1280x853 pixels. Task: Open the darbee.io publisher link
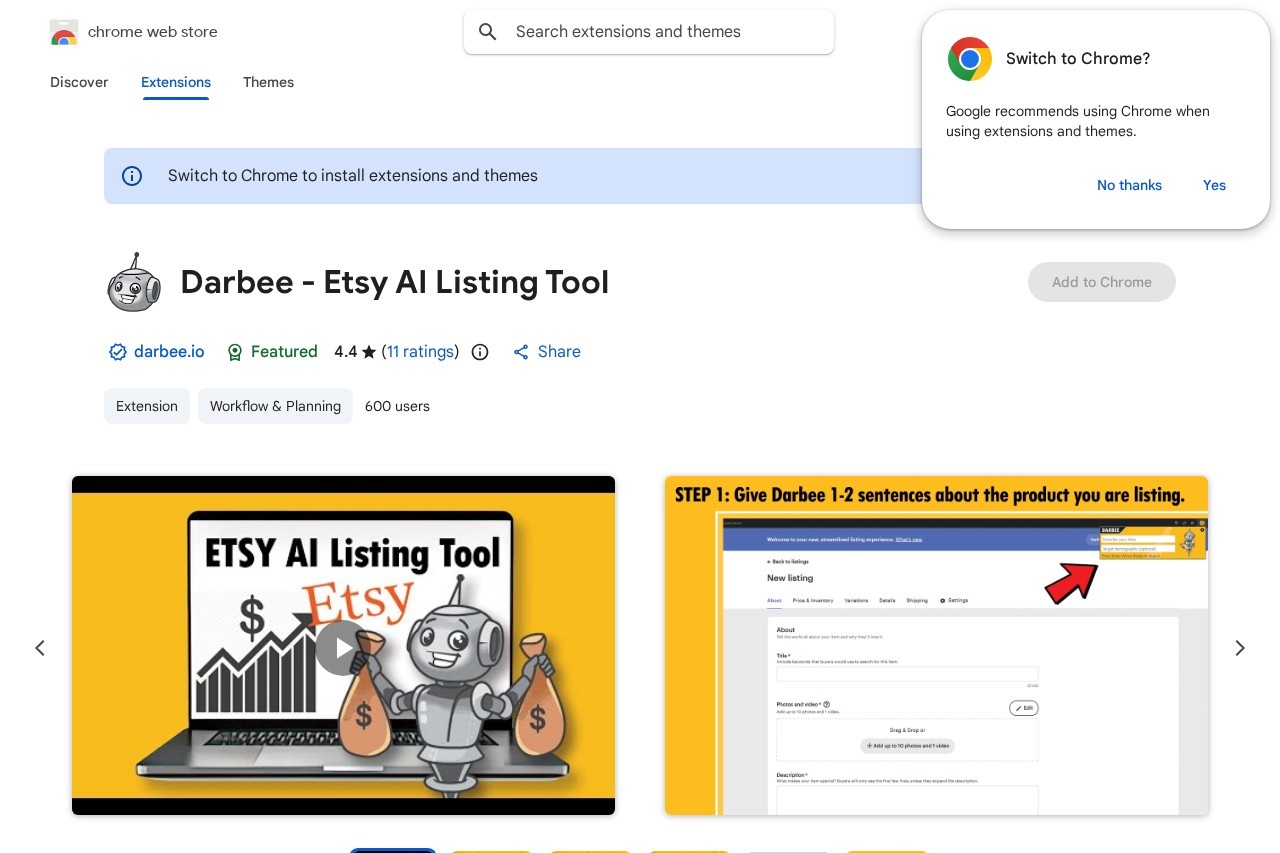pos(168,352)
